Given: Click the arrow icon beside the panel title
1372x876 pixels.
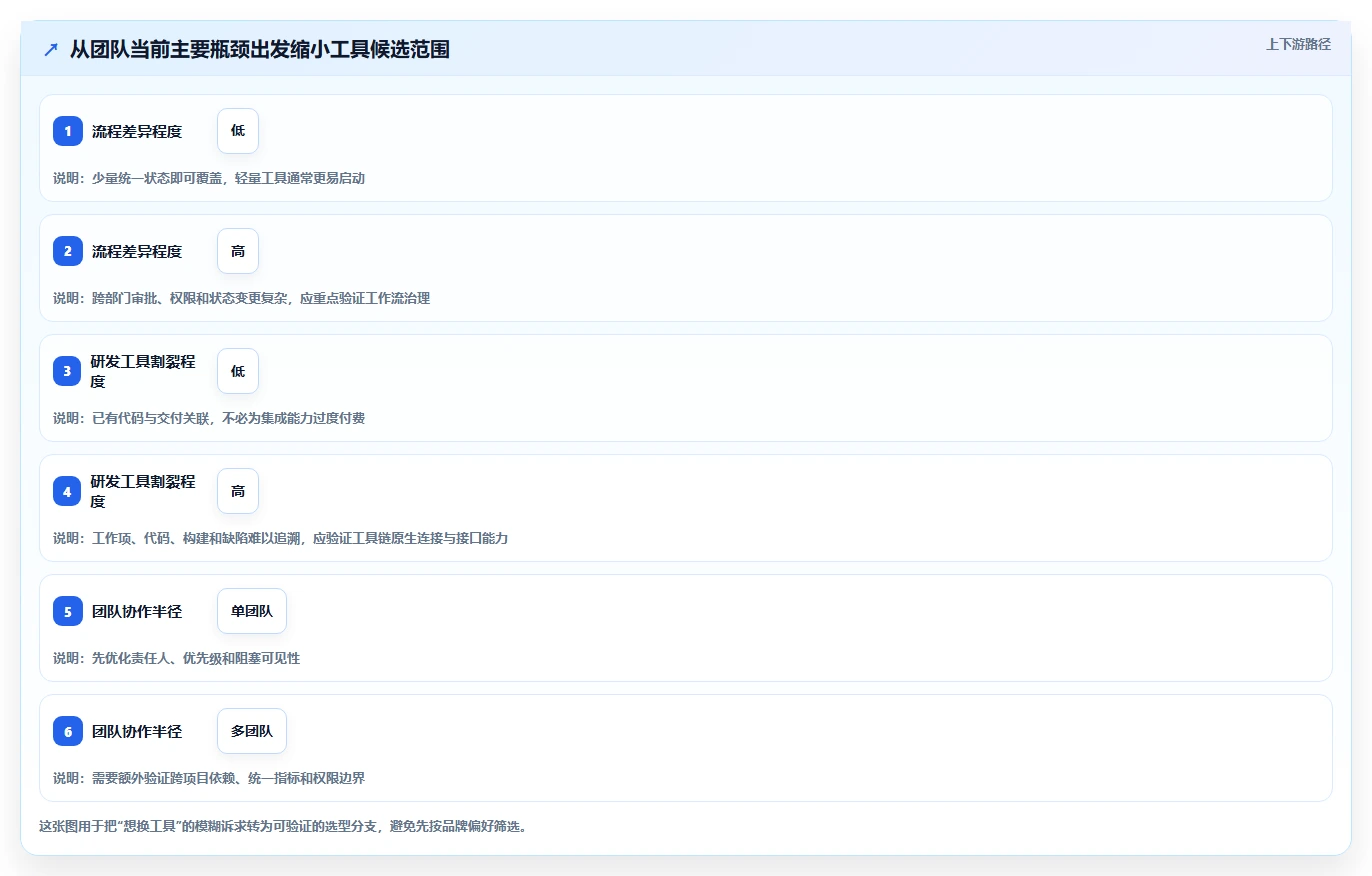Looking at the screenshot, I should tap(51, 49).
